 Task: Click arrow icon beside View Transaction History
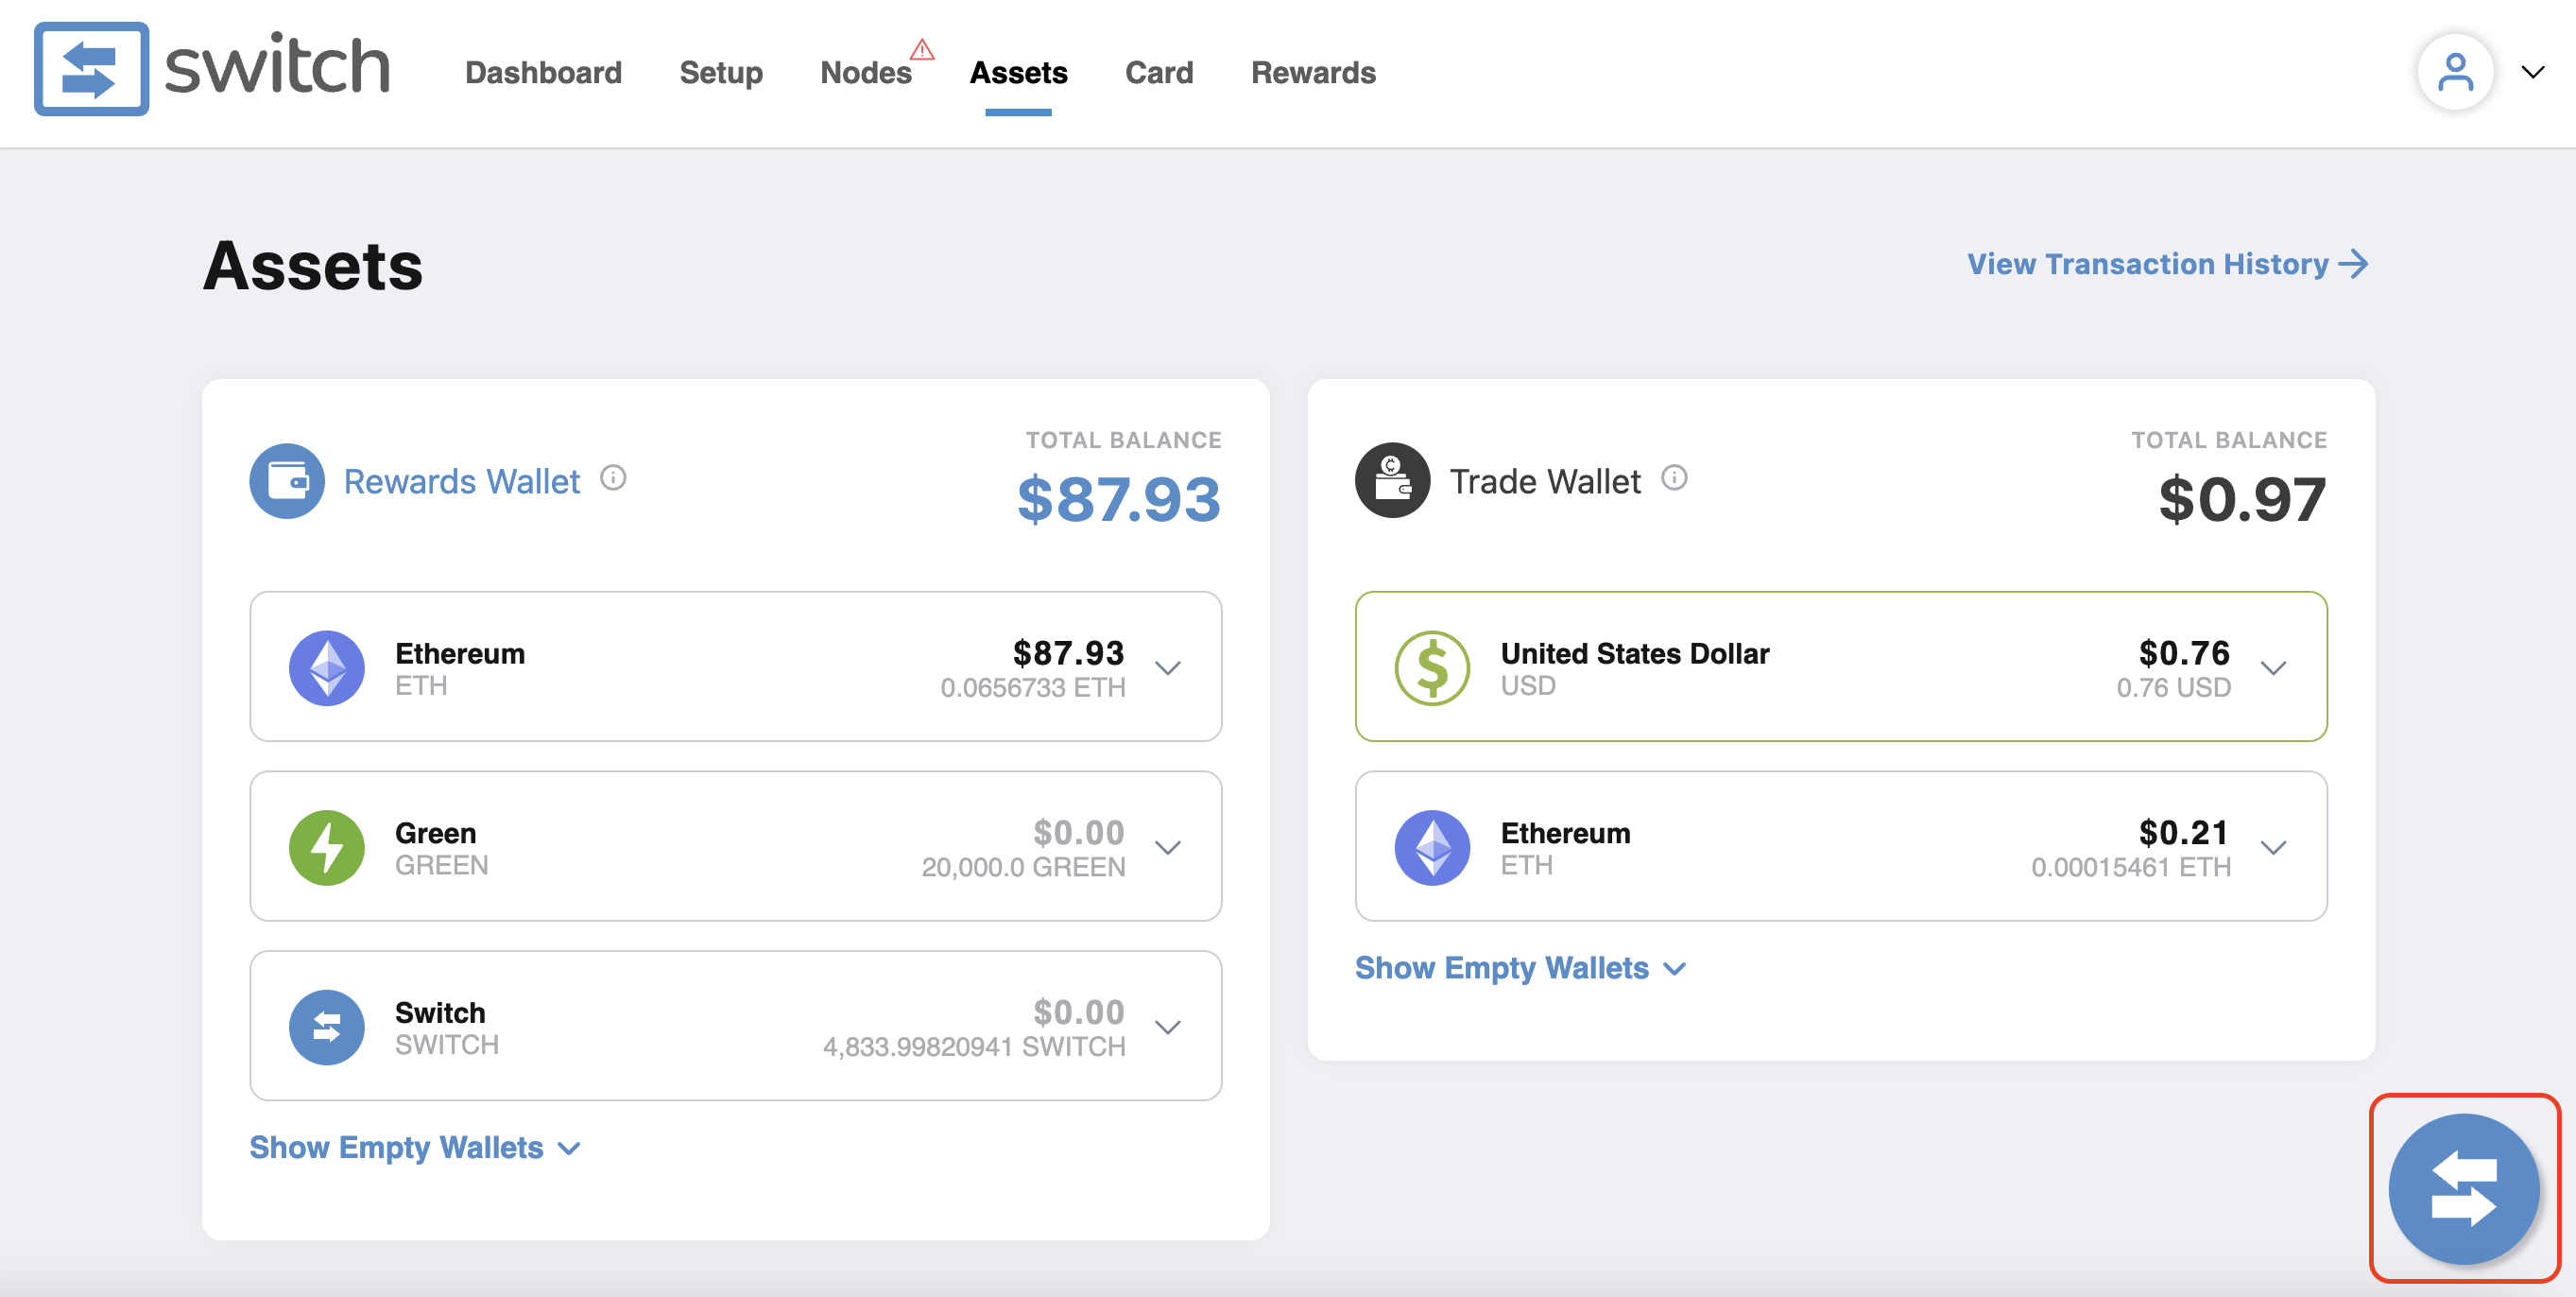pos(2354,264)
